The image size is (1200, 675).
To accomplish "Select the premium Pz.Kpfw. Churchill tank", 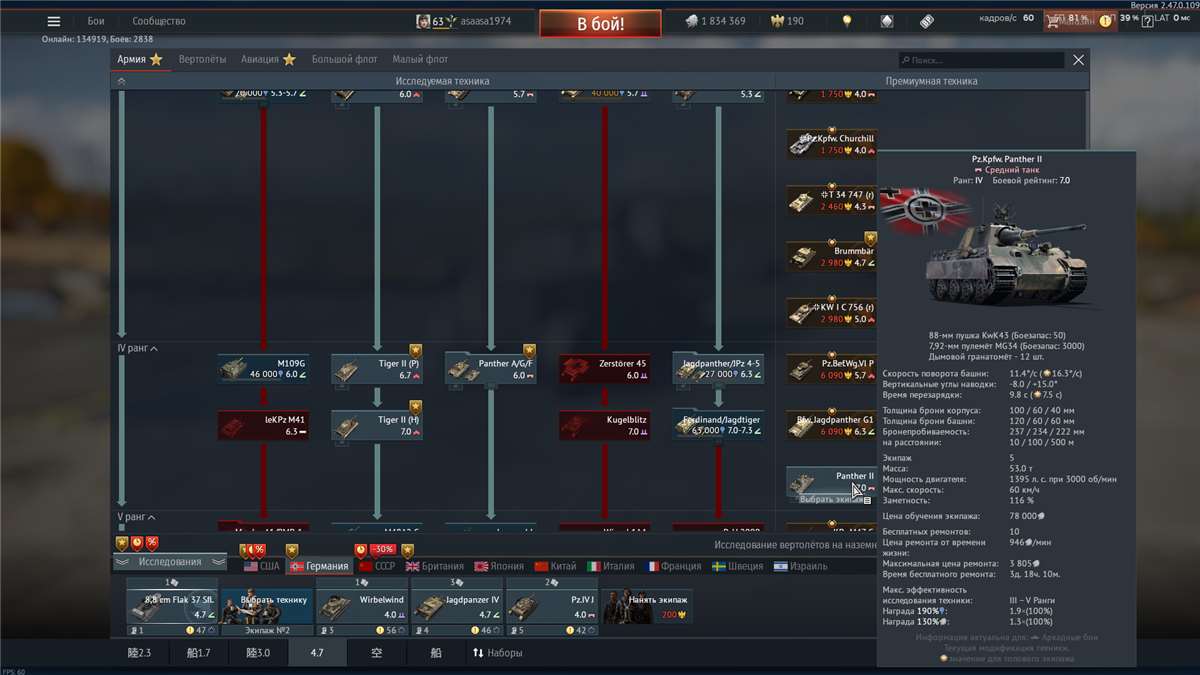I will click(831, 144).
